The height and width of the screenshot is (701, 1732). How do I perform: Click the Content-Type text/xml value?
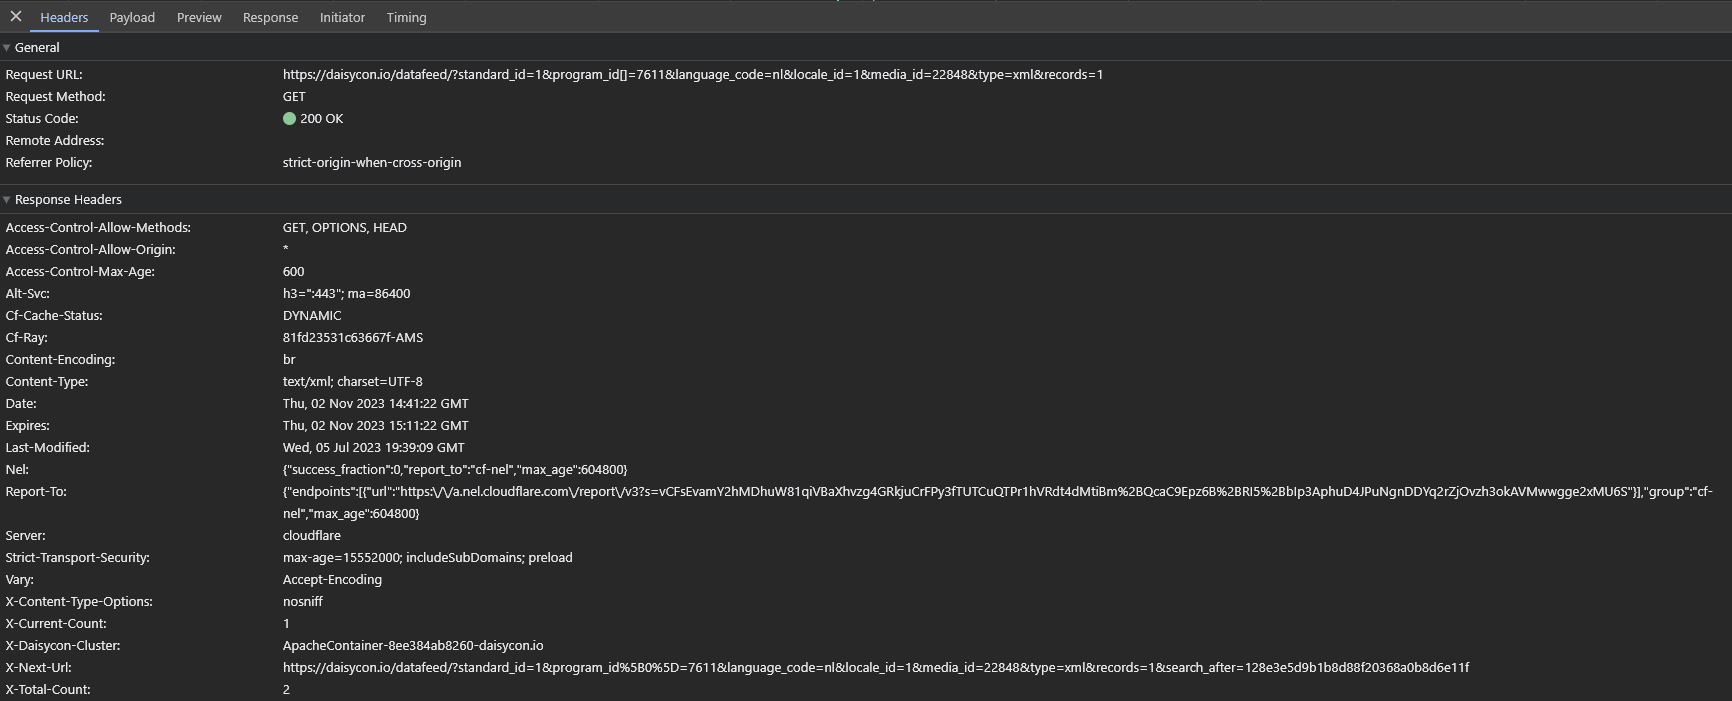tap(352, 382)
